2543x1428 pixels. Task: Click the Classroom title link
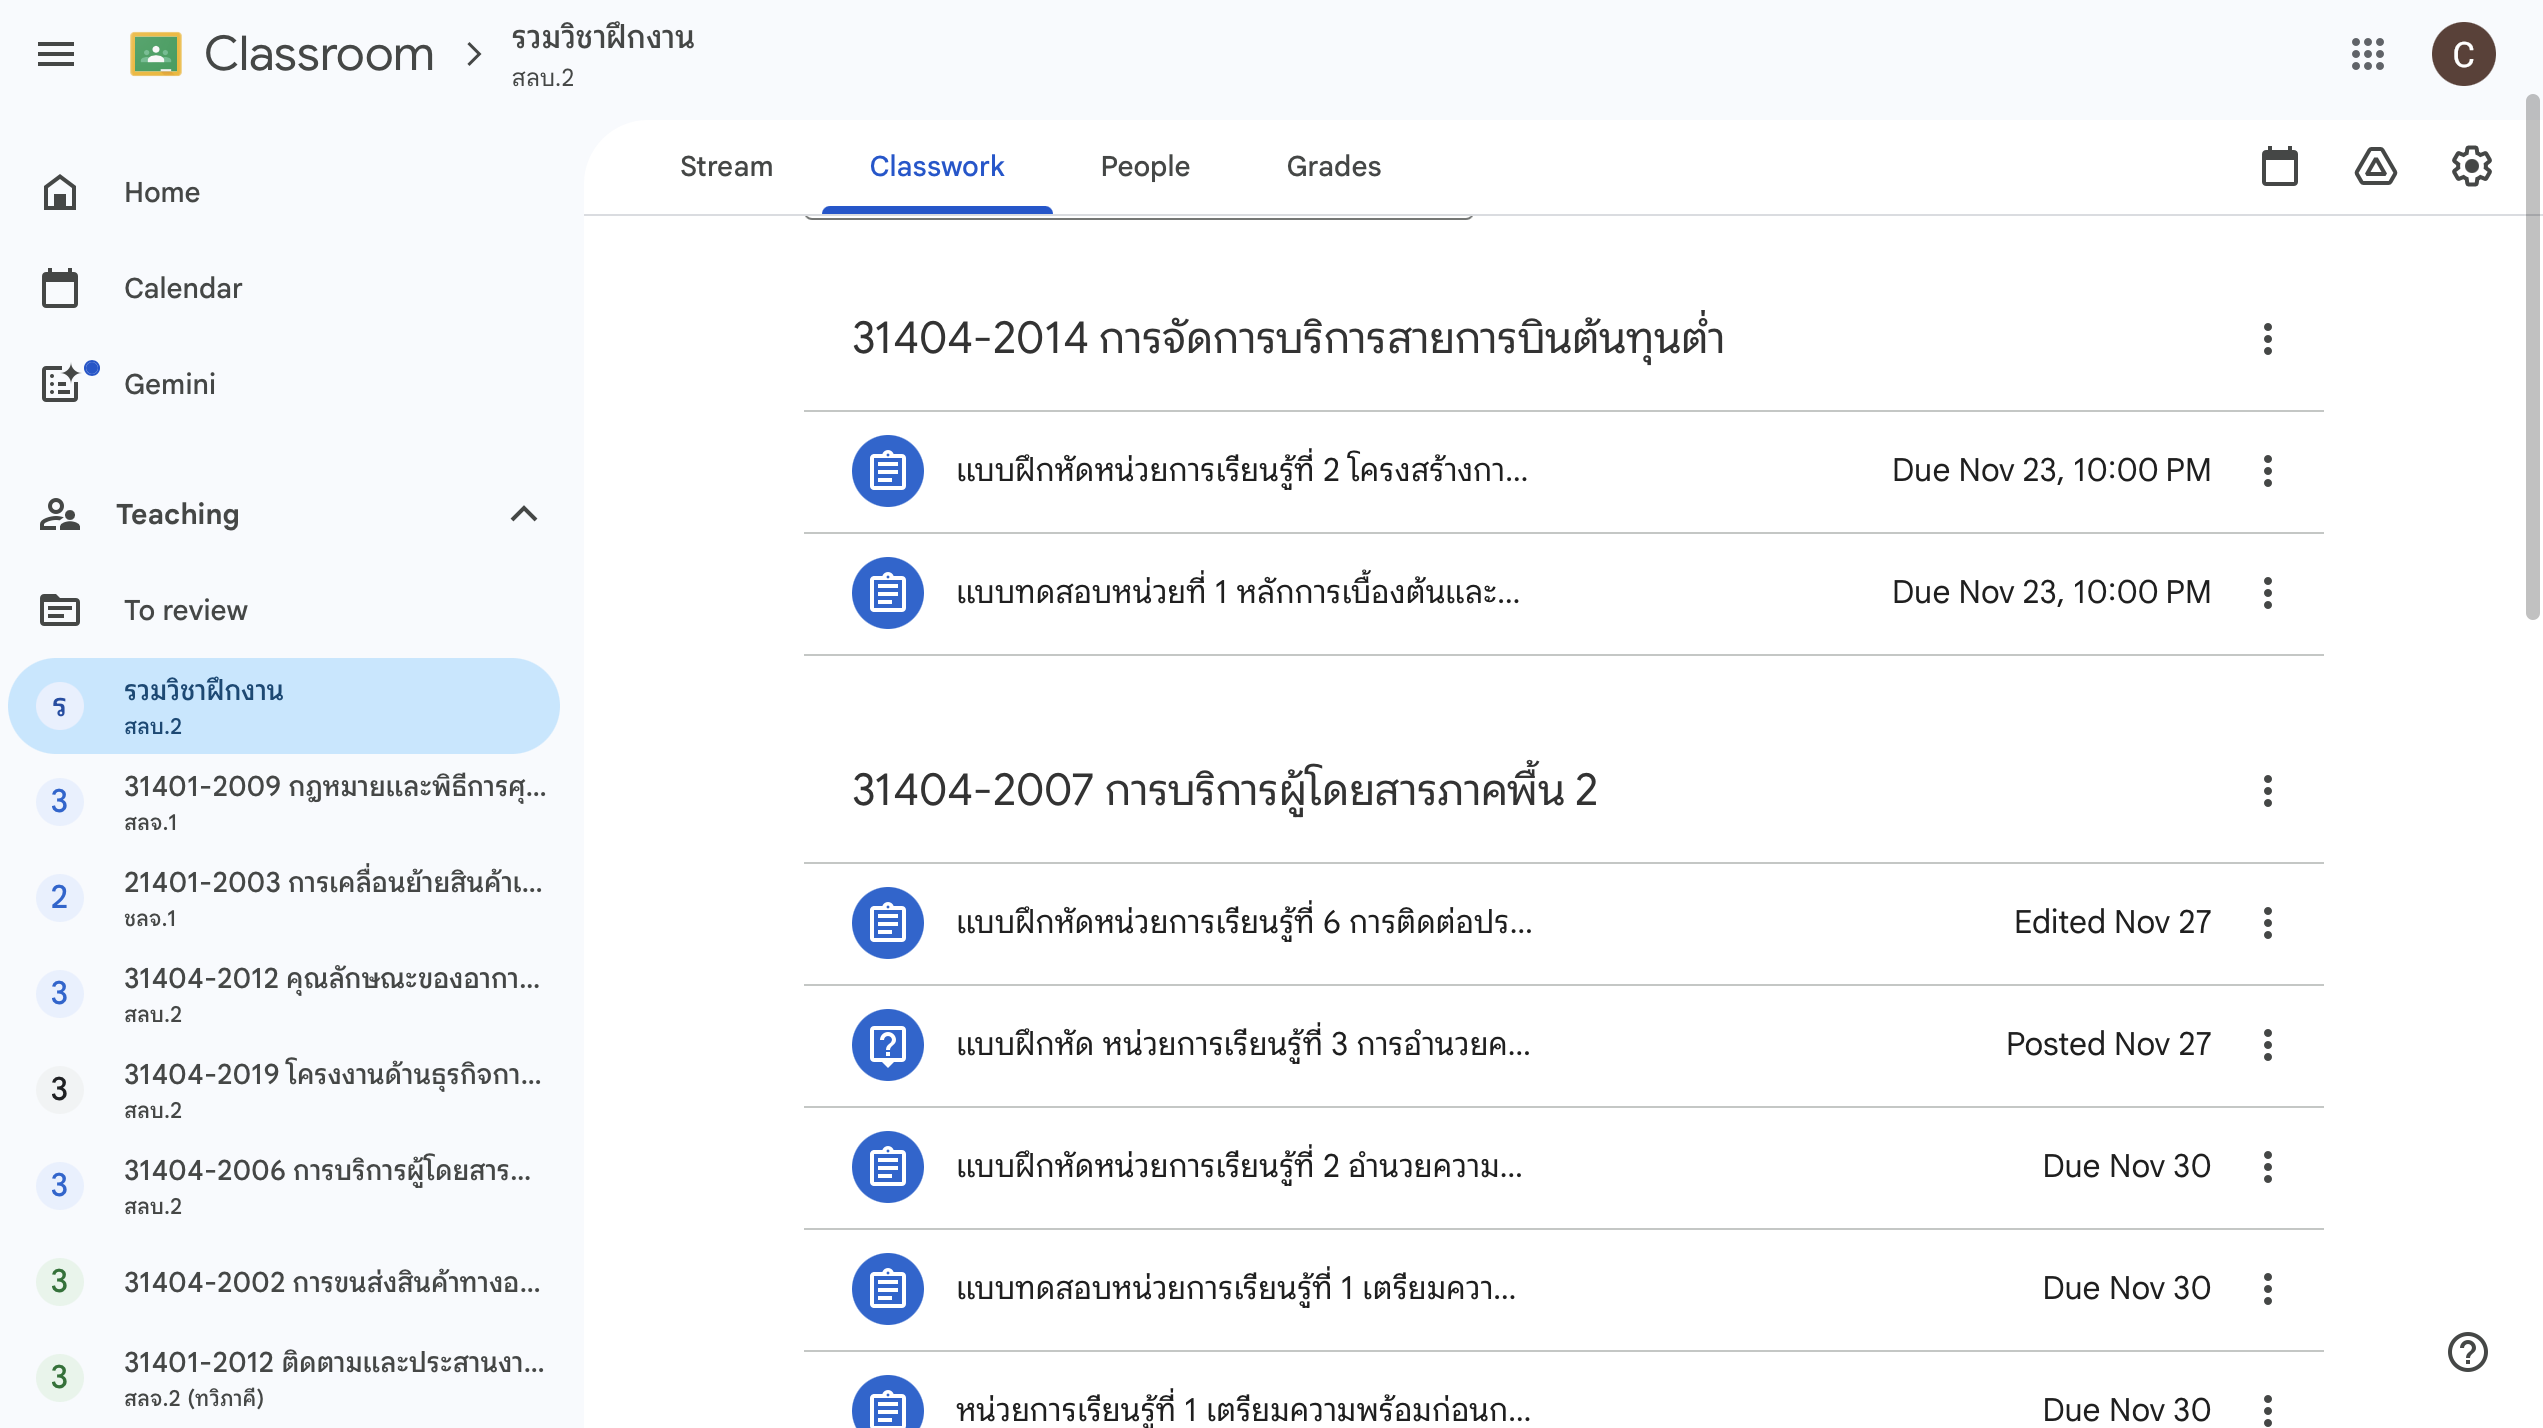[x=319, y=54]
